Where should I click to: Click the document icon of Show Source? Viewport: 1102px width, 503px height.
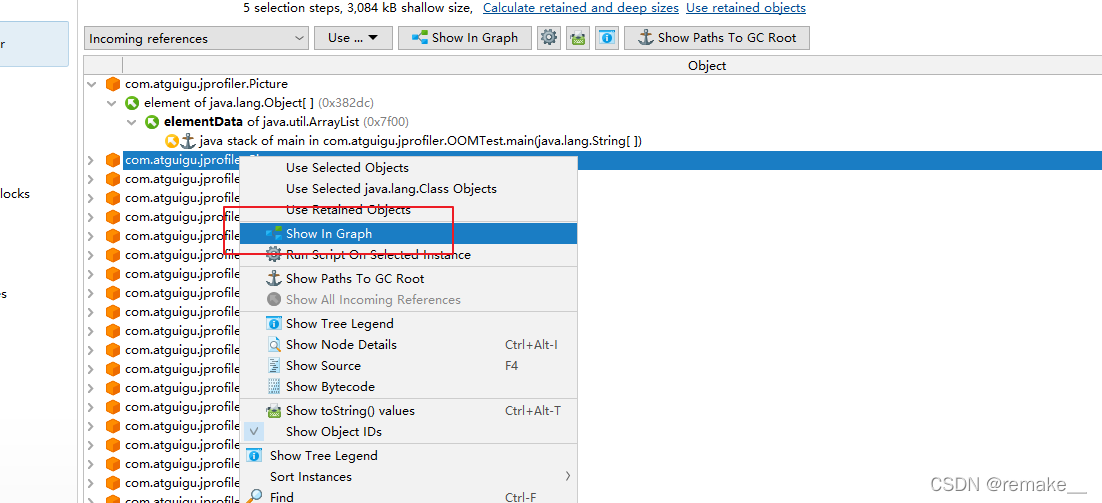(x=274, y=366)
